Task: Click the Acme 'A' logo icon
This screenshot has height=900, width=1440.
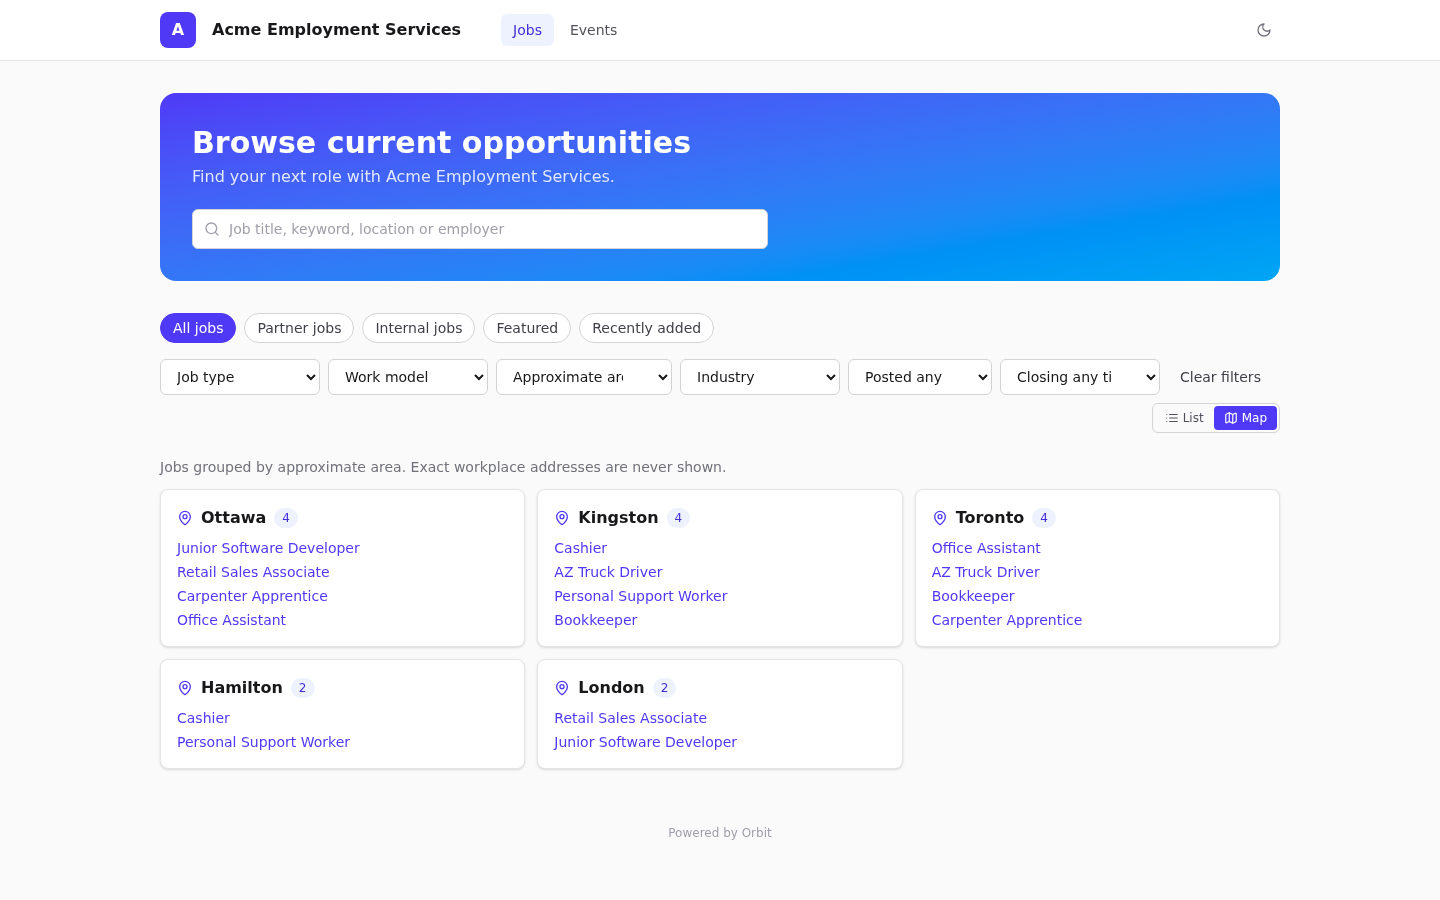Action: point(178,30)
